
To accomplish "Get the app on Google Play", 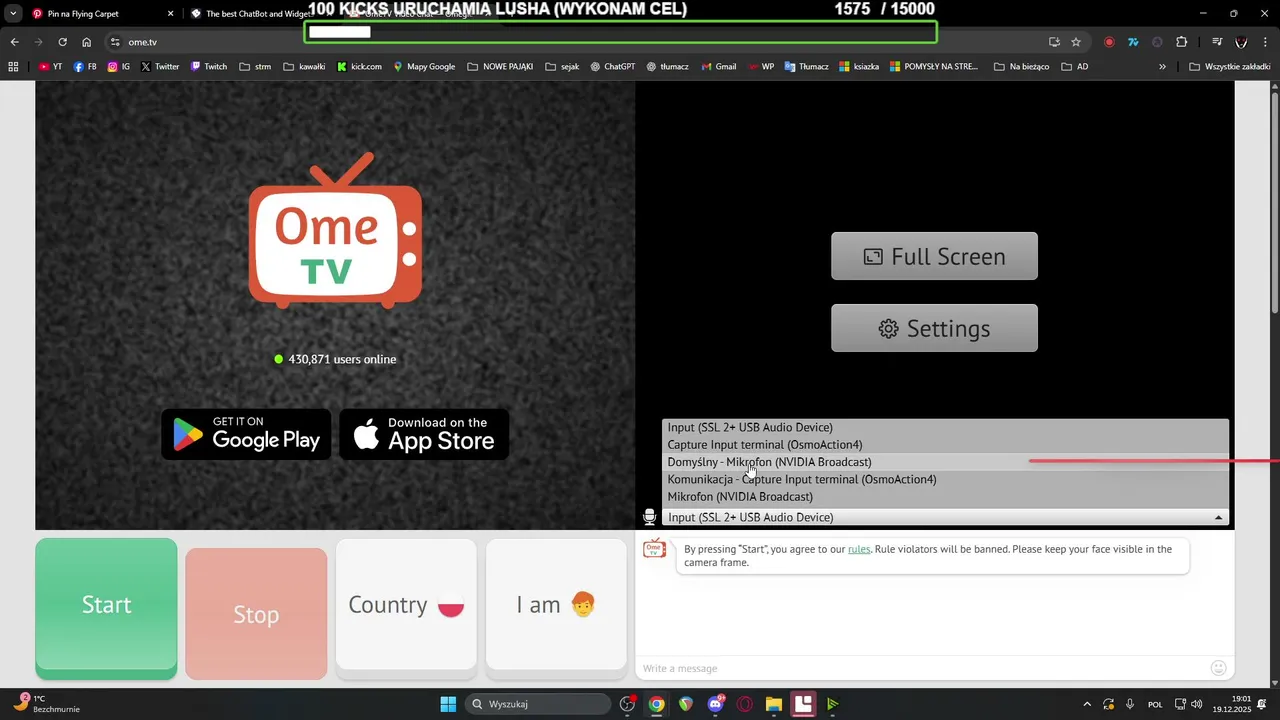I will [246, 434].
